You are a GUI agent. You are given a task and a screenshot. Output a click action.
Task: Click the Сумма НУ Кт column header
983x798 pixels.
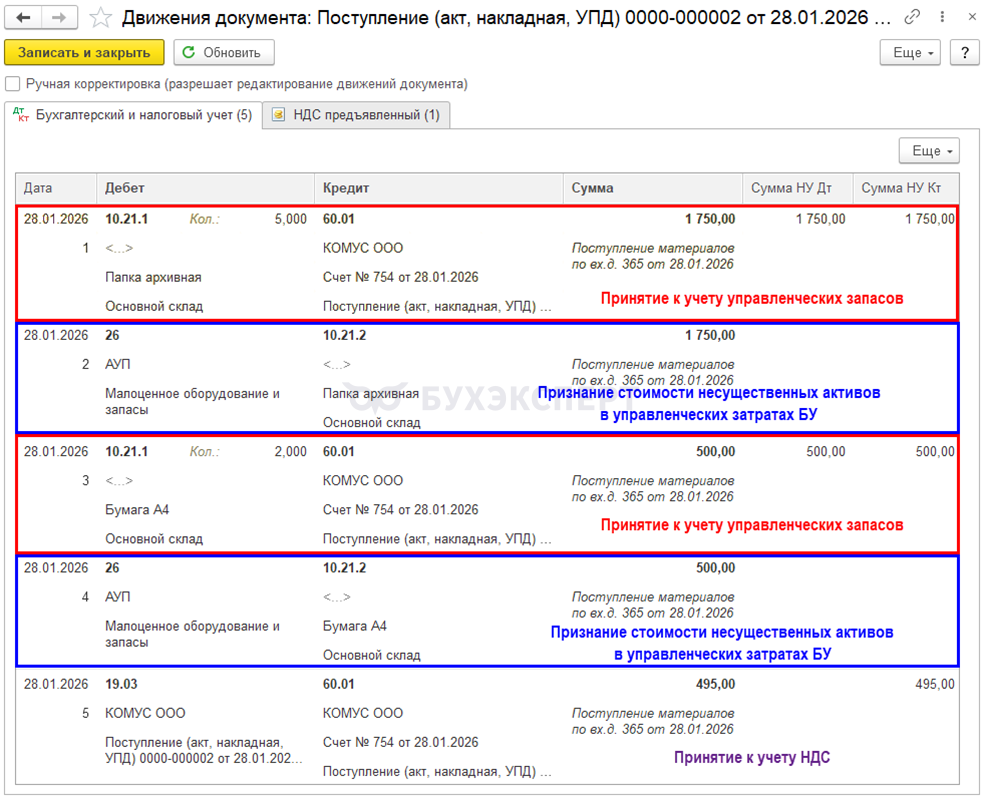pos(906,188)
